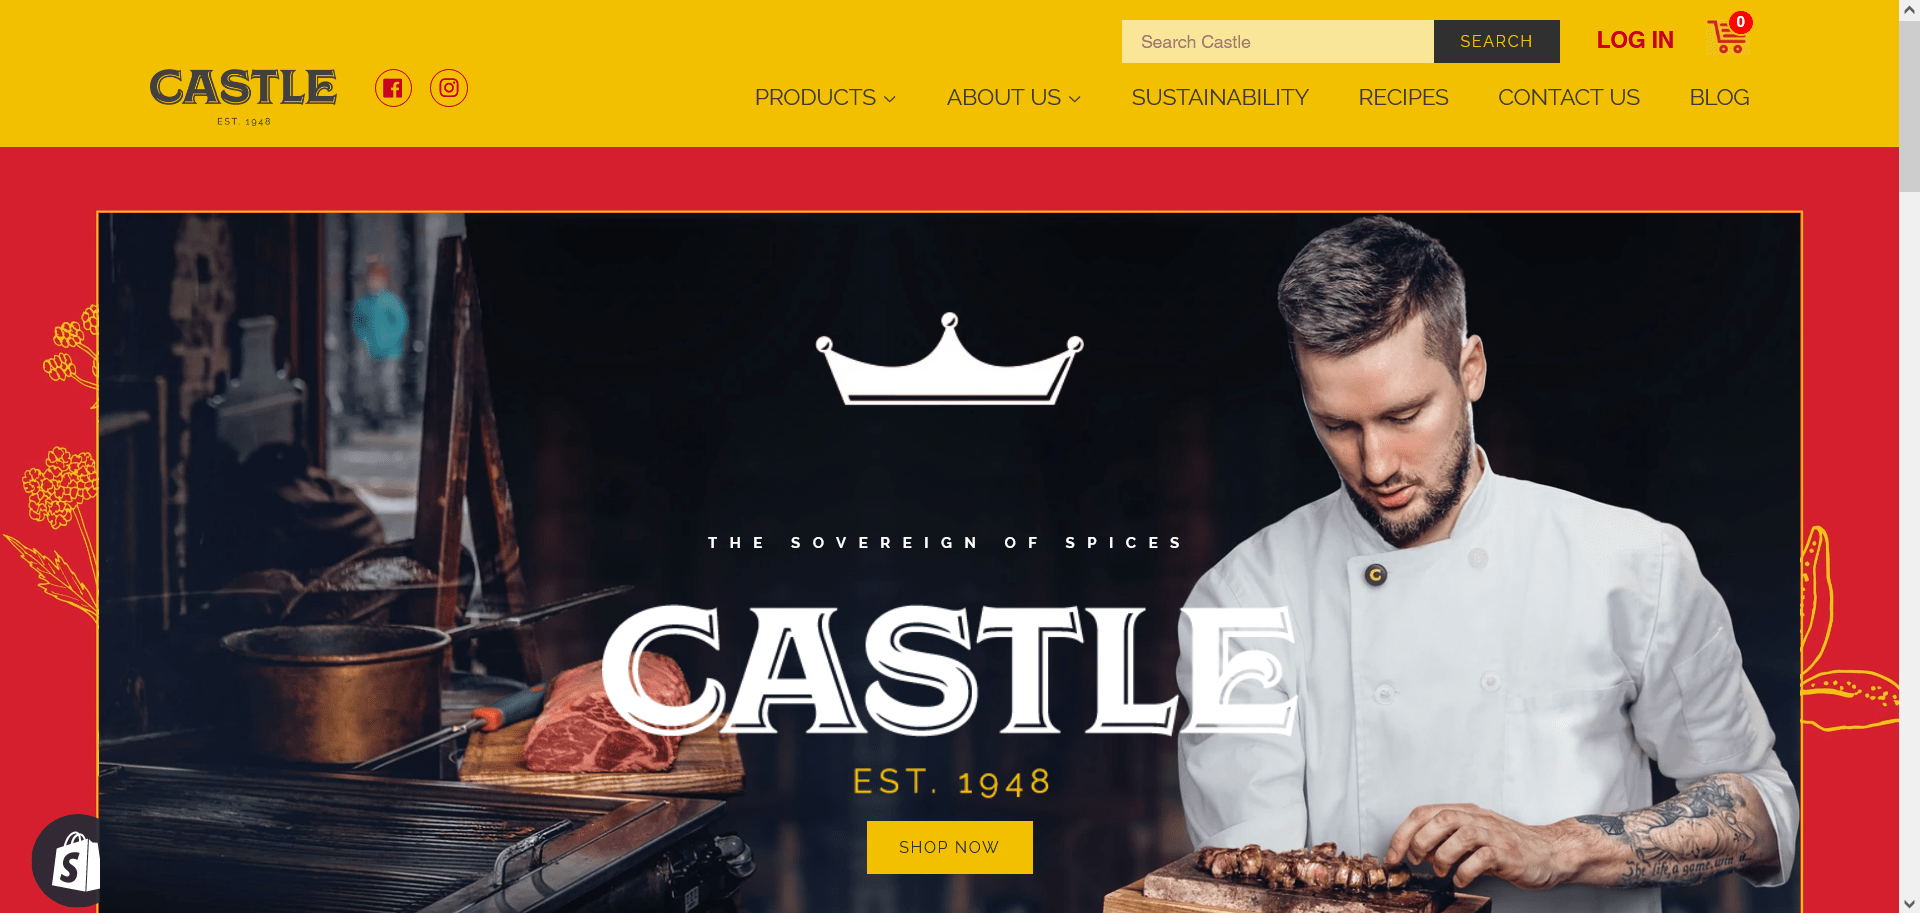Visit the Blog page
This screenshot has width=1920, height=913.
pyautogui.click(x=1719, y=98)
